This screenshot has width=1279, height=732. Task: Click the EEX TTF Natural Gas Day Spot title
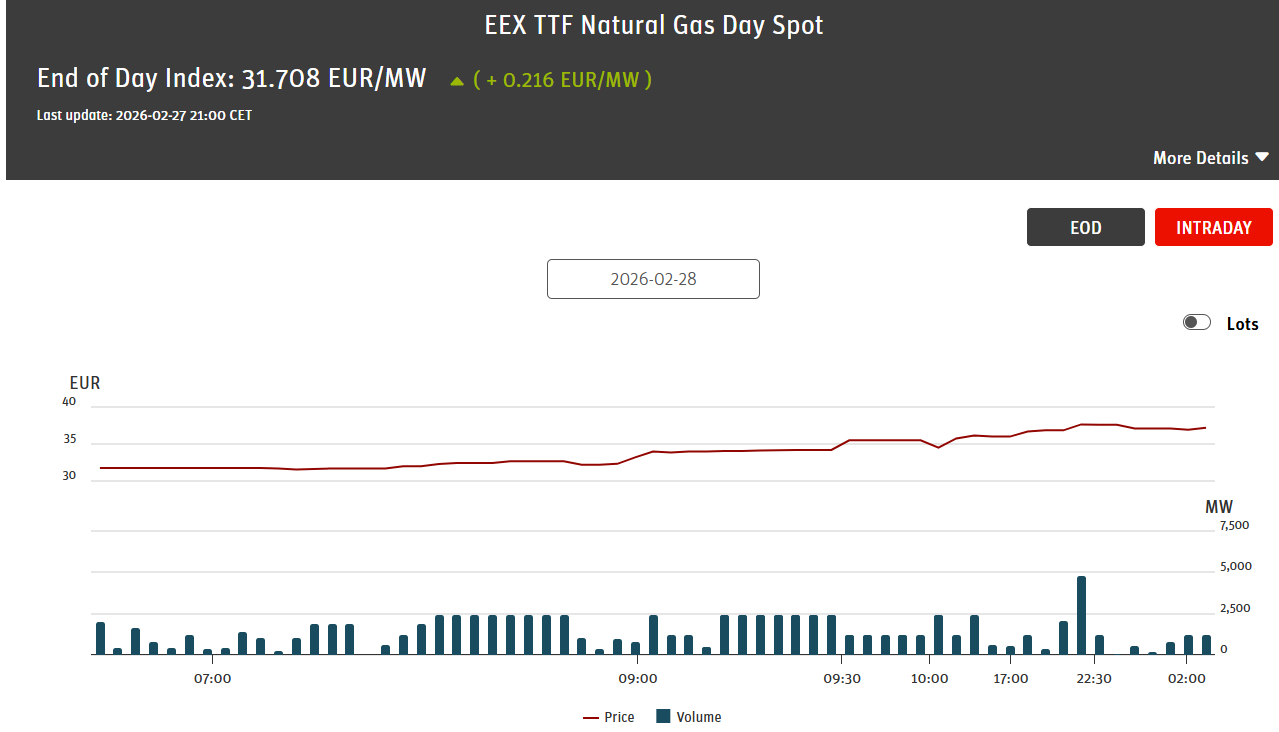coord(654,25)
